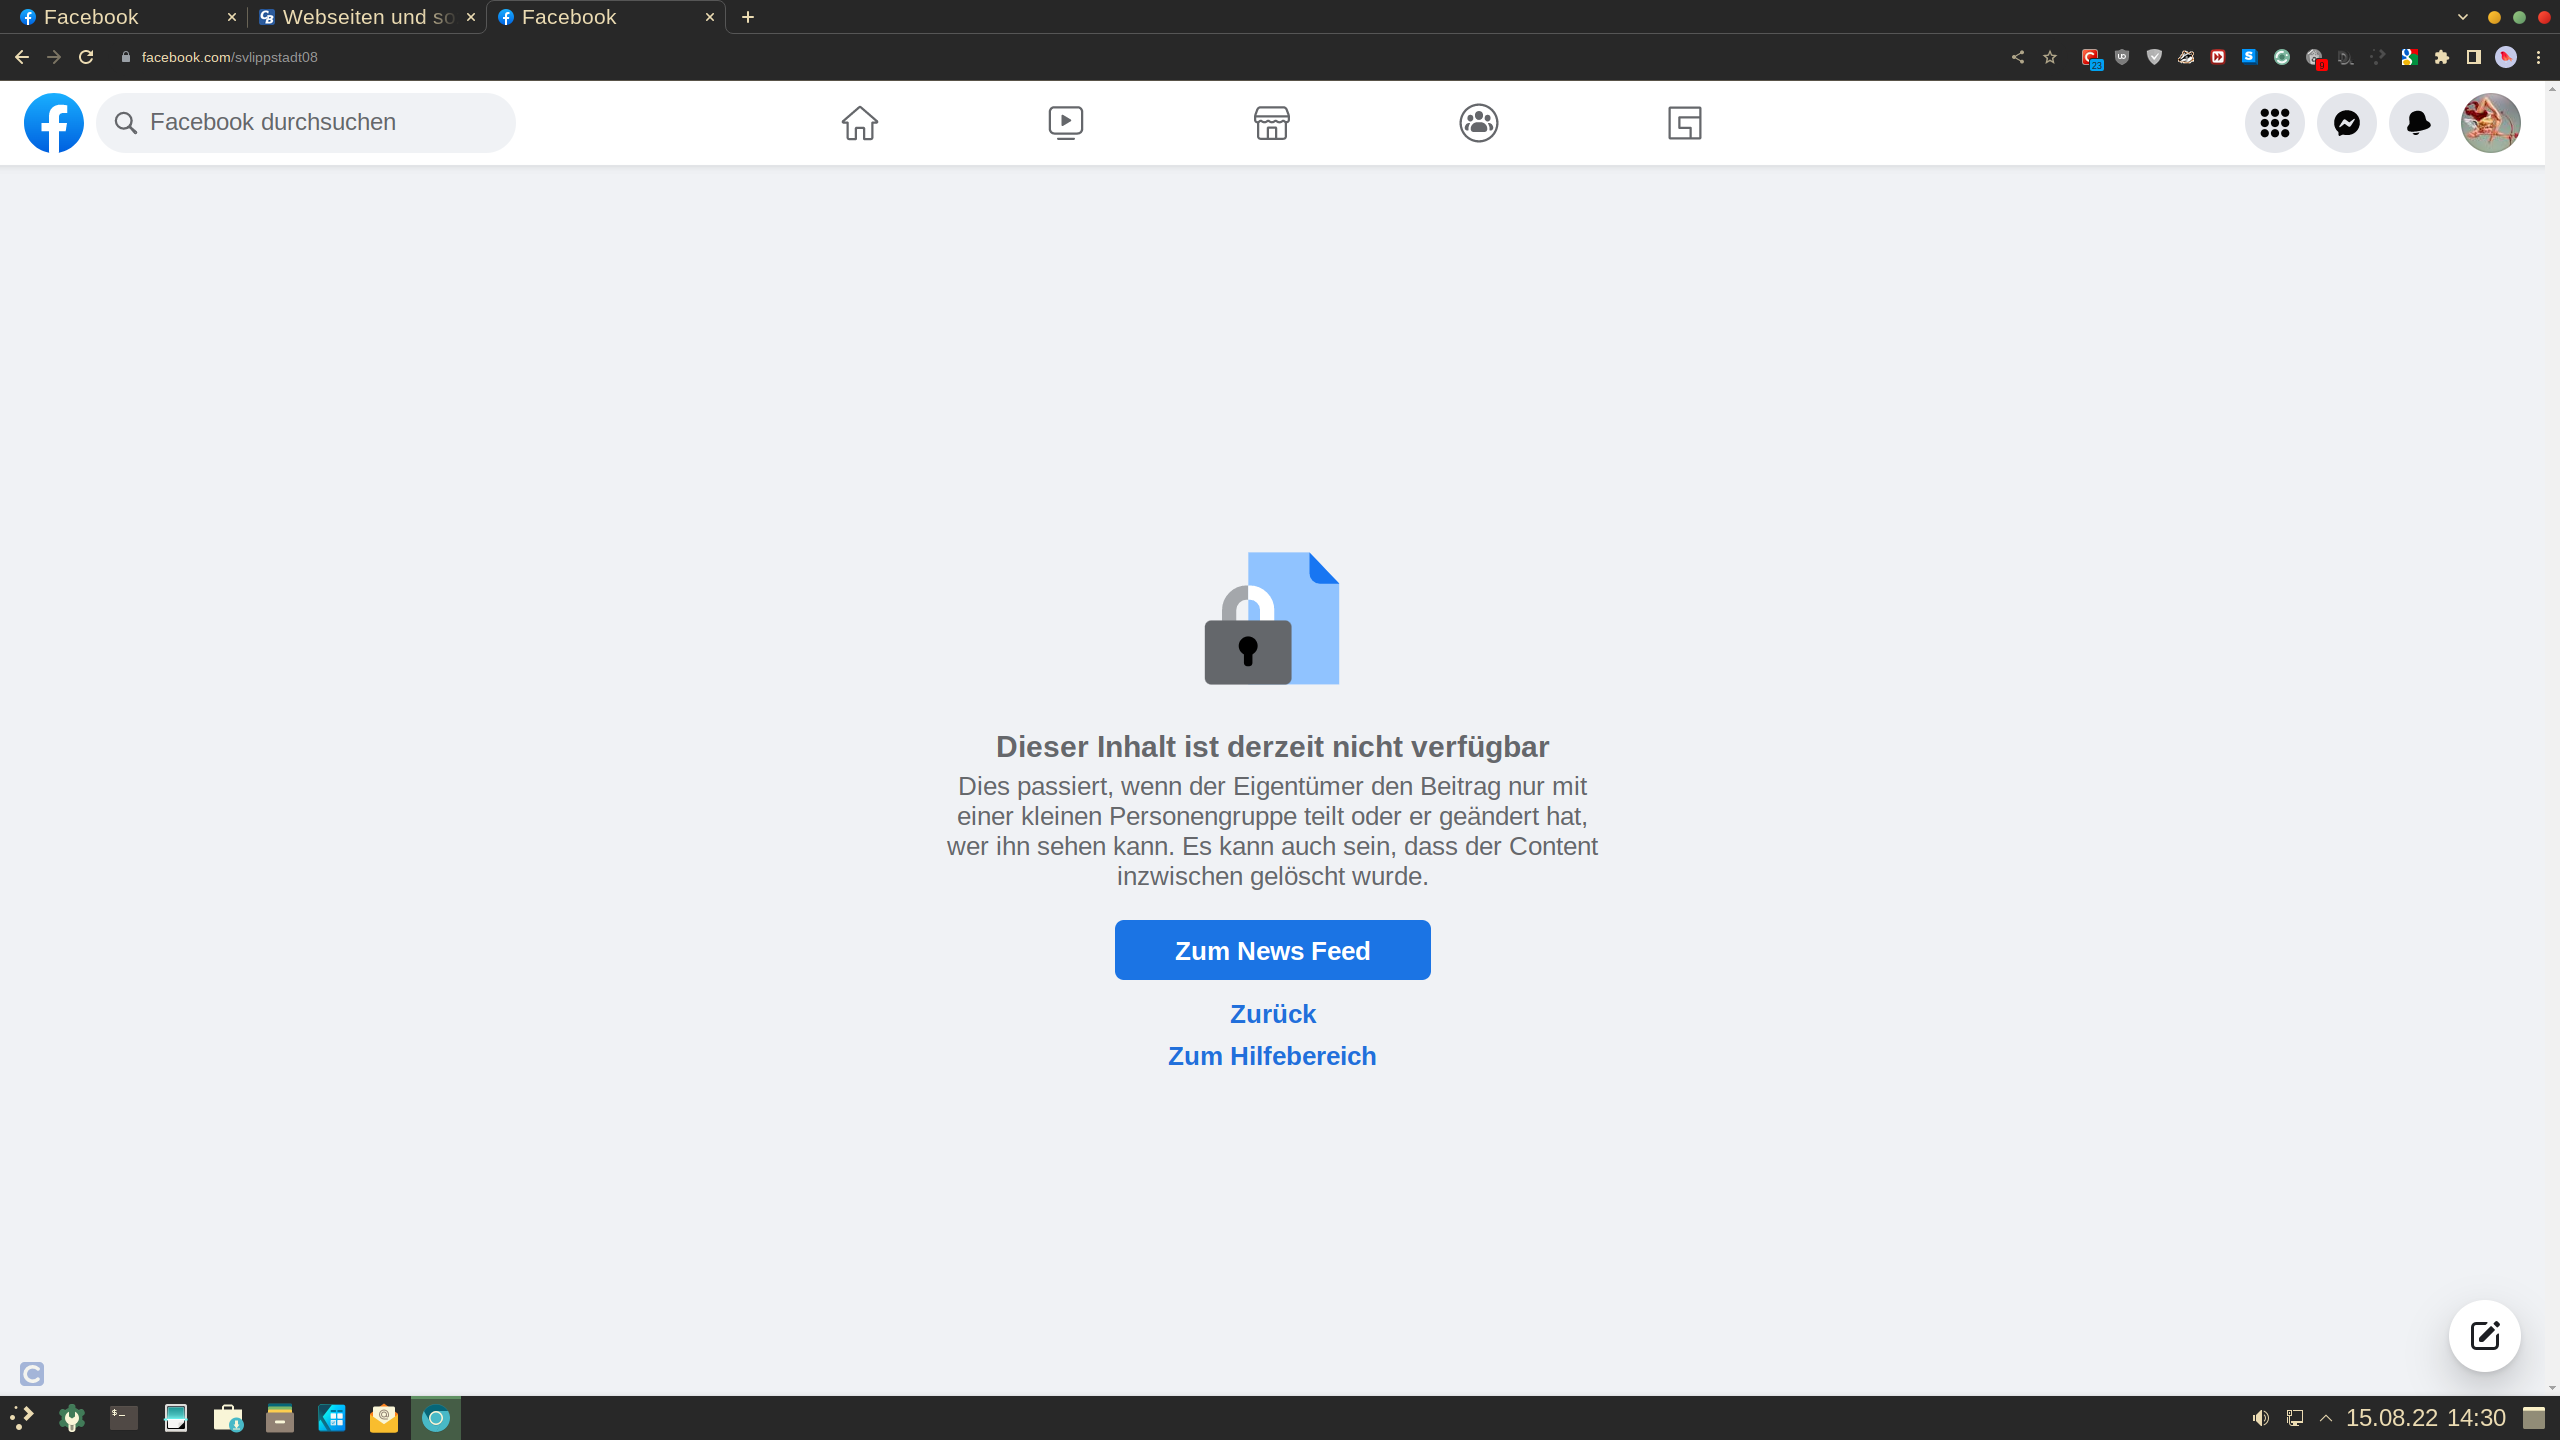Open the Gaming icon in the top bar
Viewport: 2560px width, 1440px height.
pyautogui.click(x=1684, y=123)
